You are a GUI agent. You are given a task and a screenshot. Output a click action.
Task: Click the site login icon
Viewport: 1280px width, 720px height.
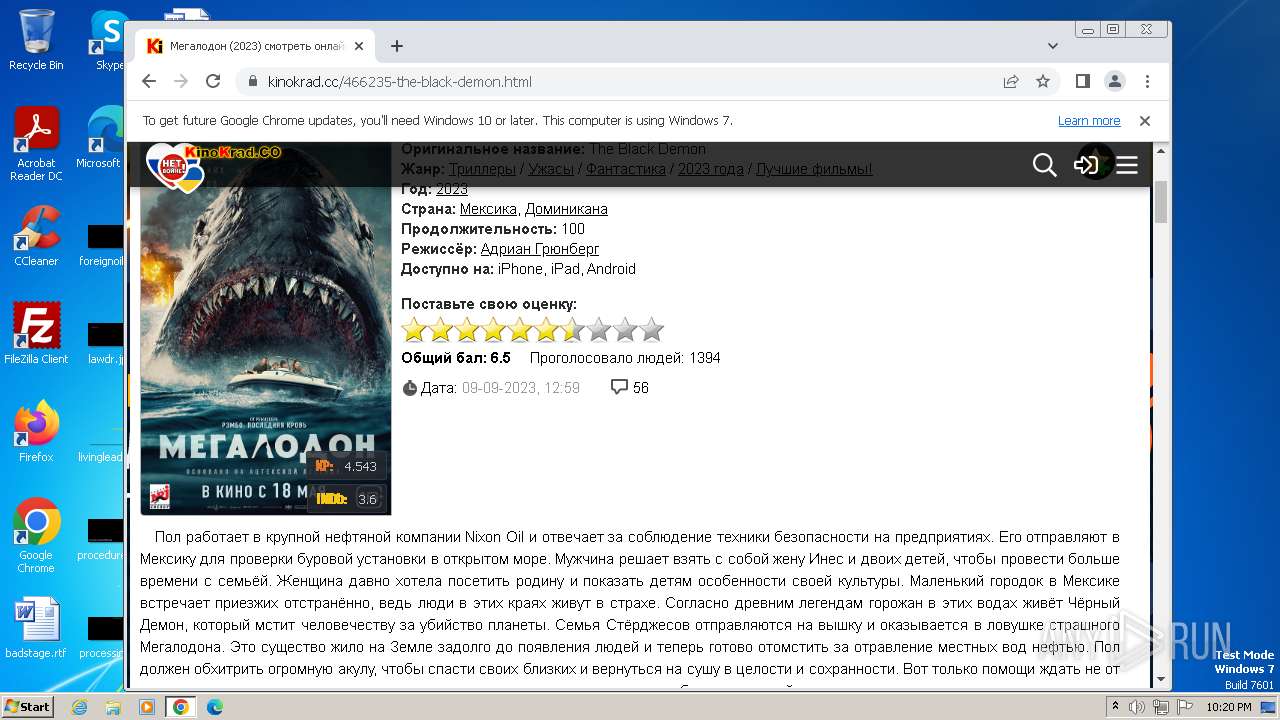pyautogui.click(x=1086, y=165)
